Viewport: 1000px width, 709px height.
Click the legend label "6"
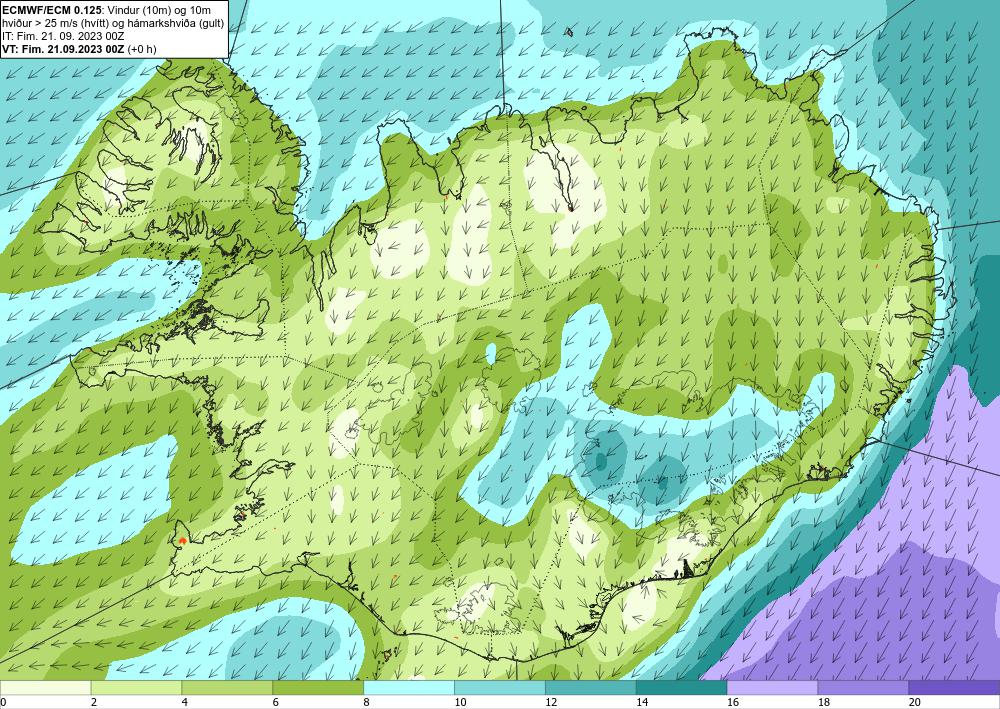(x=276, y=702)
